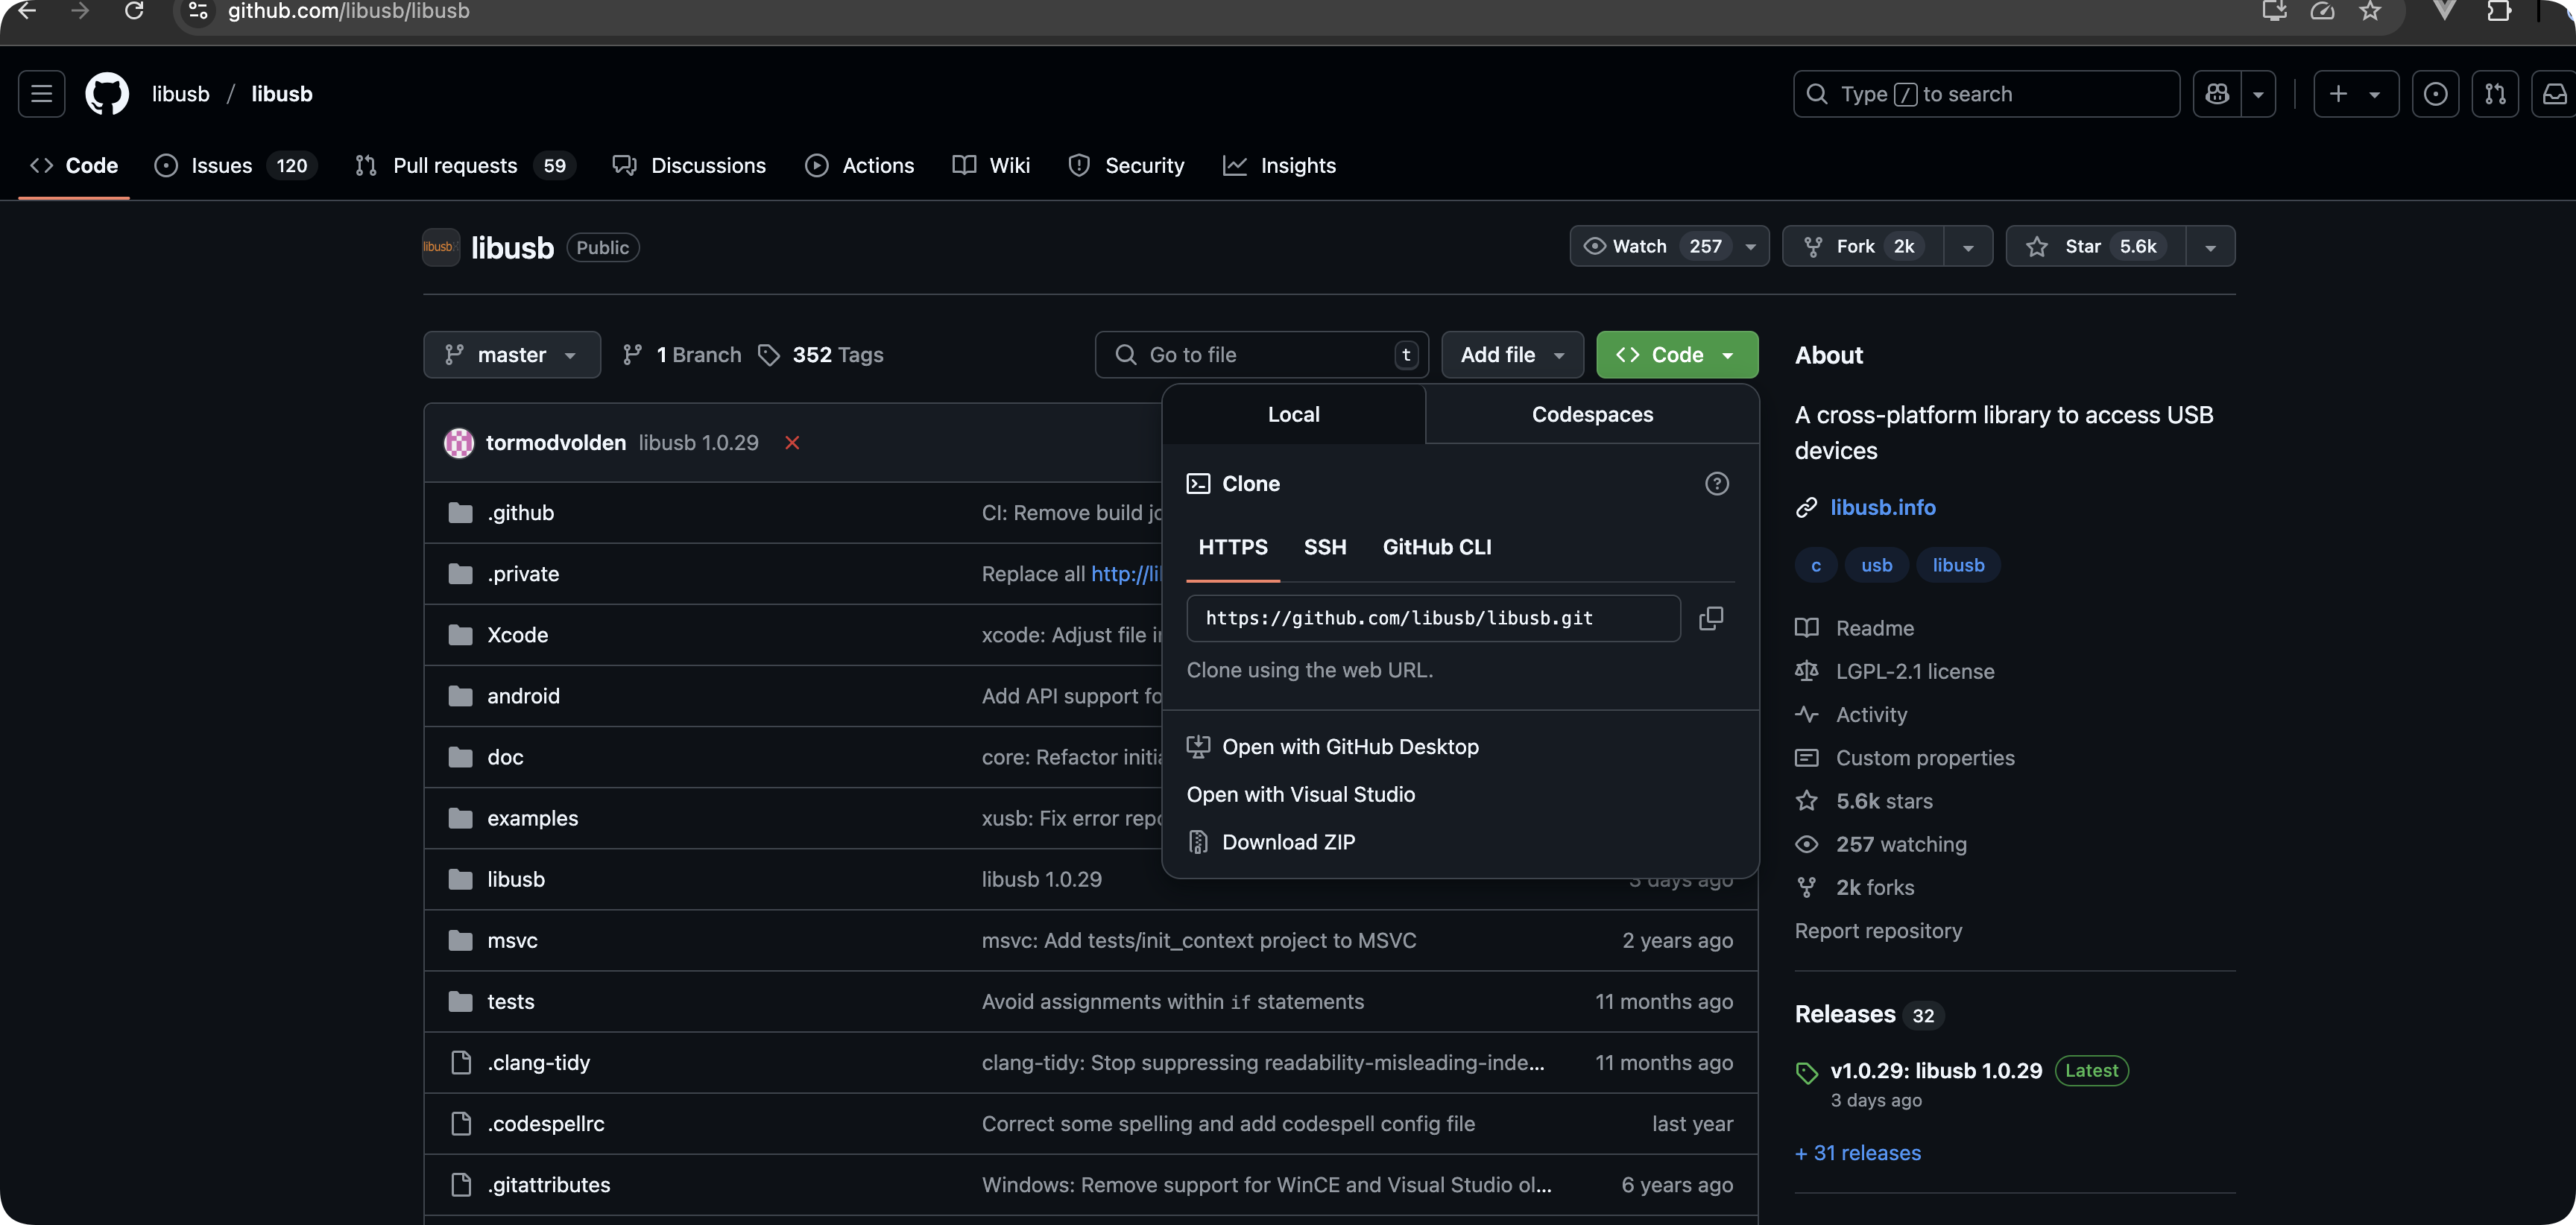Open release v1.0.29: libusb 1.0.29
Screen dimensions: 2576x1225
tap(1936, 1071)
